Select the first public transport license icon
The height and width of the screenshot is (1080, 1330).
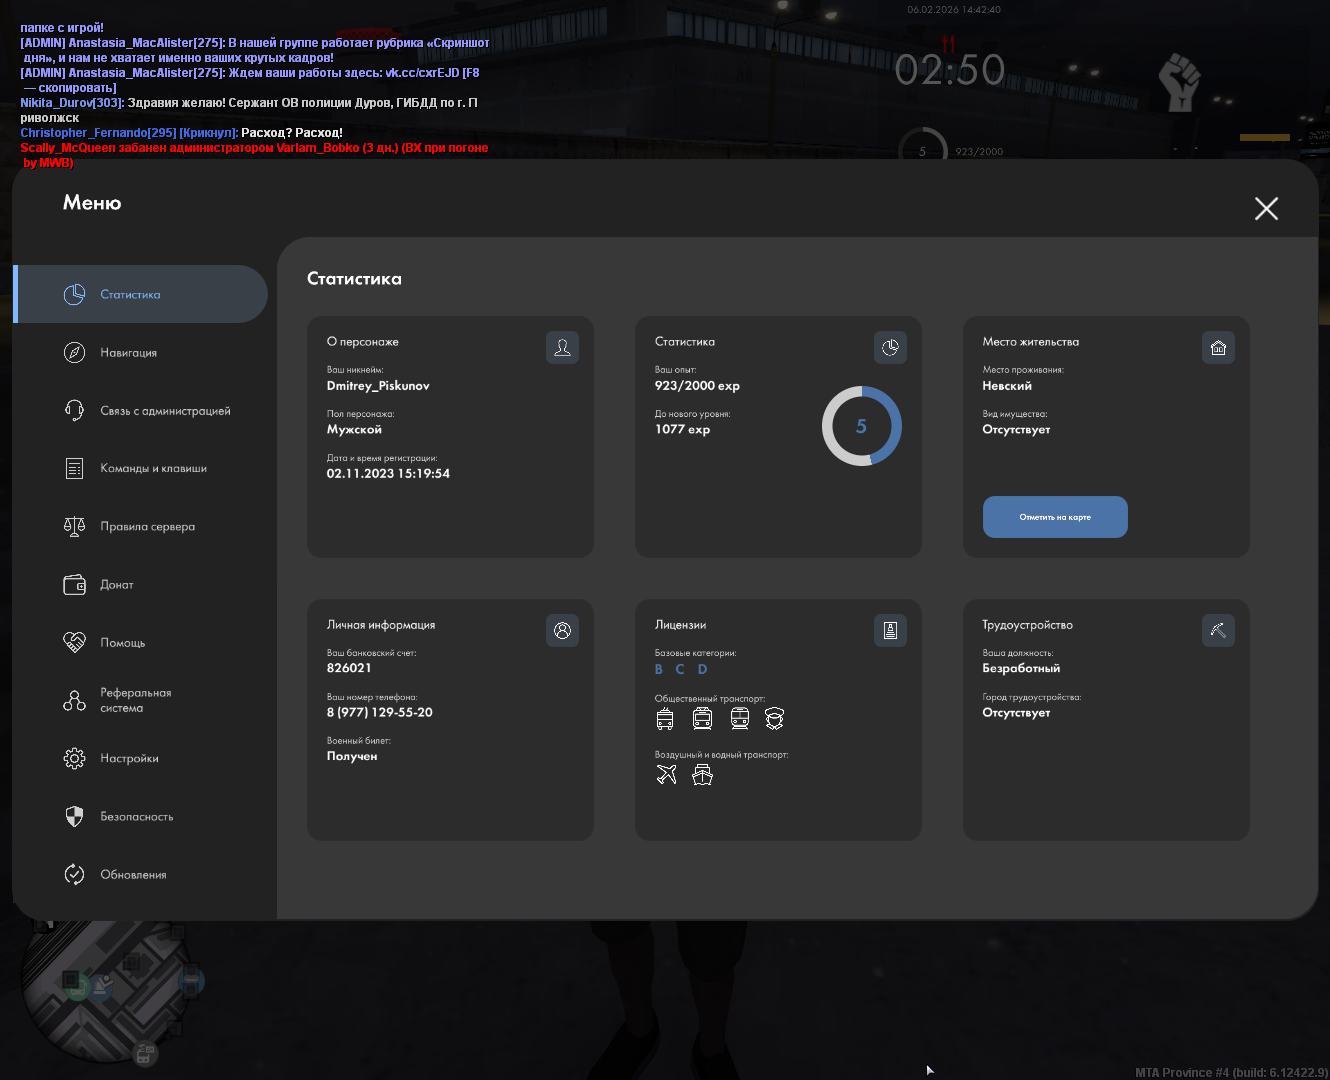pos(665,719)
